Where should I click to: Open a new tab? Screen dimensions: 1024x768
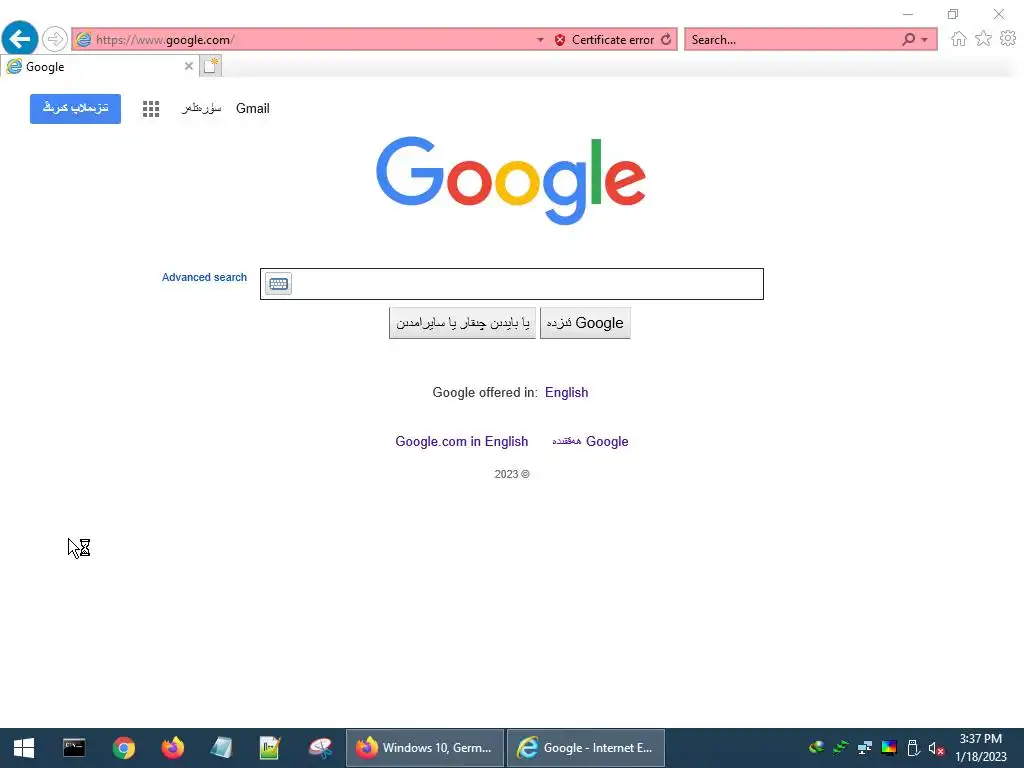pyautogui.click(x=210, y=66)
